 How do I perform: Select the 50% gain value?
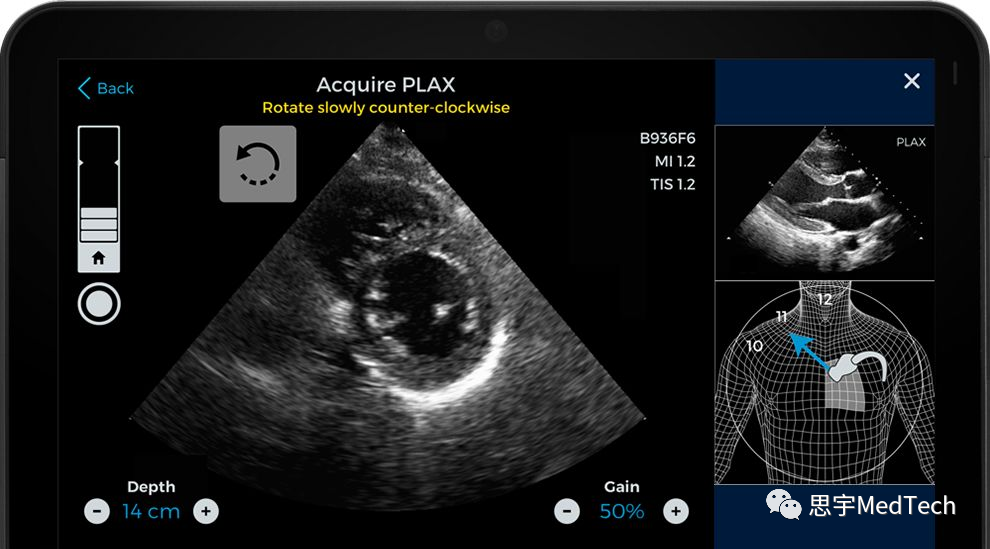click(x=622, y=511)
